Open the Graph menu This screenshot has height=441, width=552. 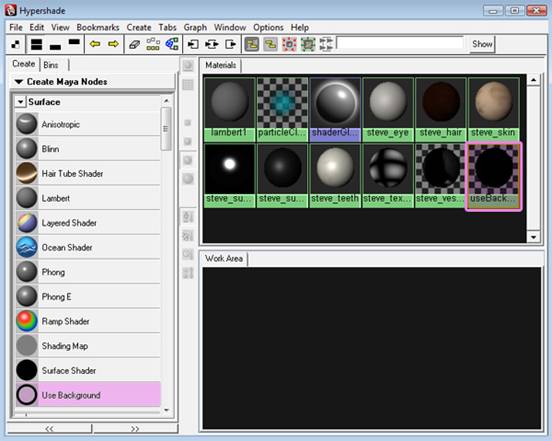click(195, 27)
